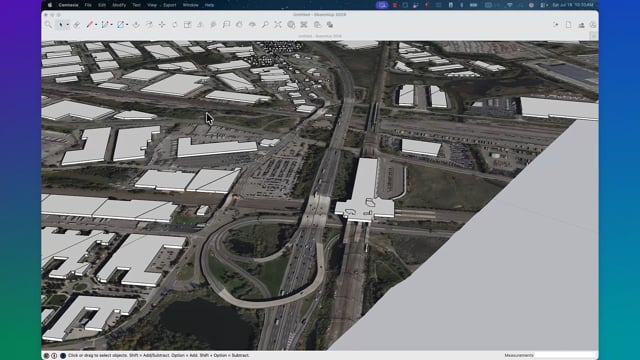Select the L-shaped white building near parking lot

pyautogui.click(x=216, y=148)
